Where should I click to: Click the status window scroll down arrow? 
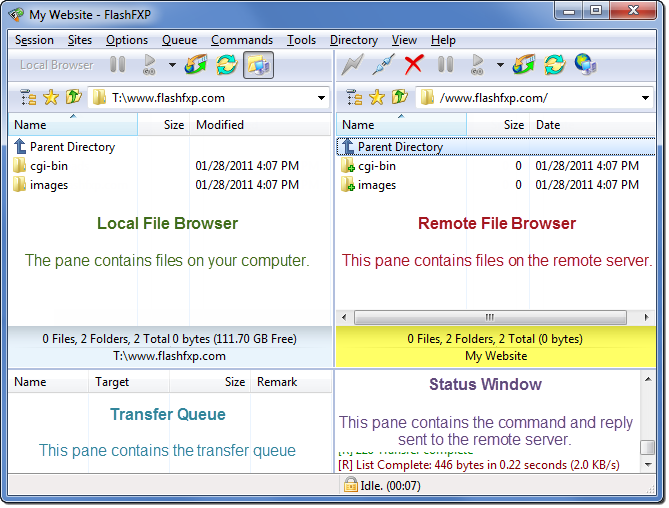(x=648, y=464)
